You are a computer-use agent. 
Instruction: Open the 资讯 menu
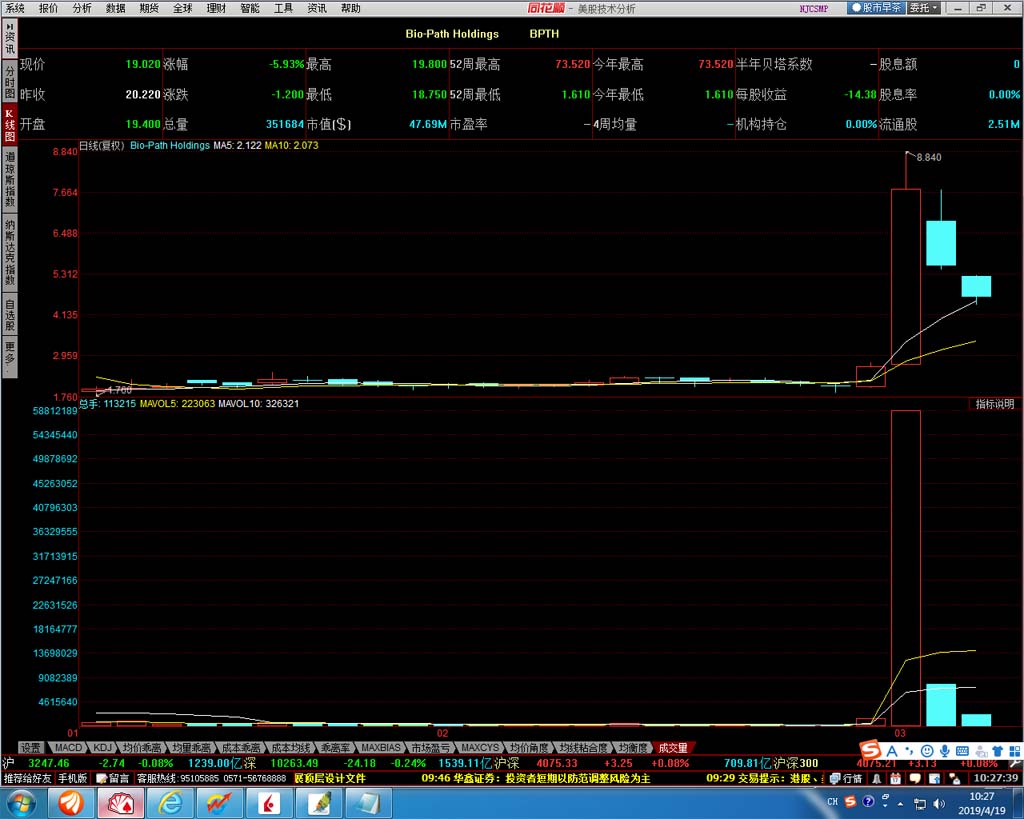click(317, 8)
